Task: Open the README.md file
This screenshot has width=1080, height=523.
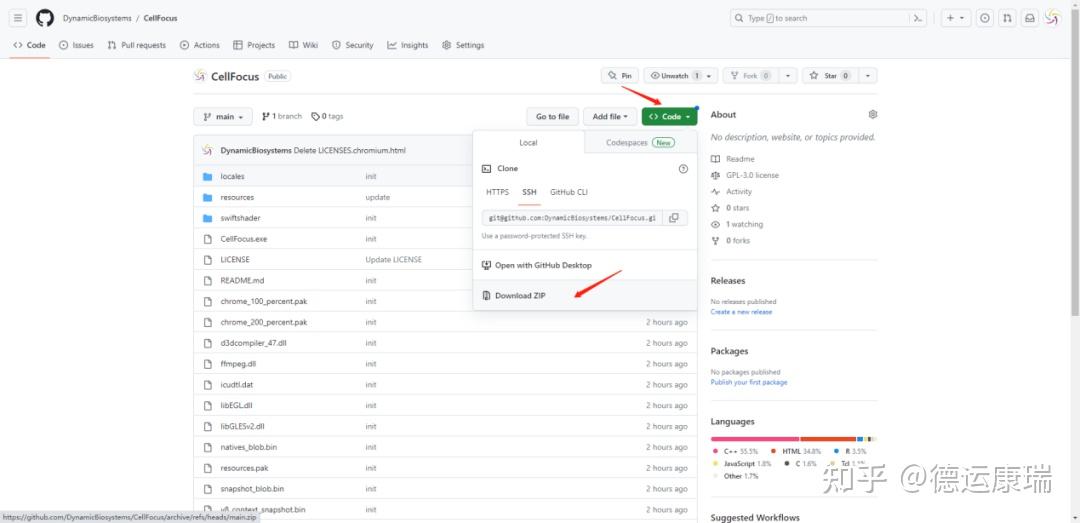Action: [242, 280]
